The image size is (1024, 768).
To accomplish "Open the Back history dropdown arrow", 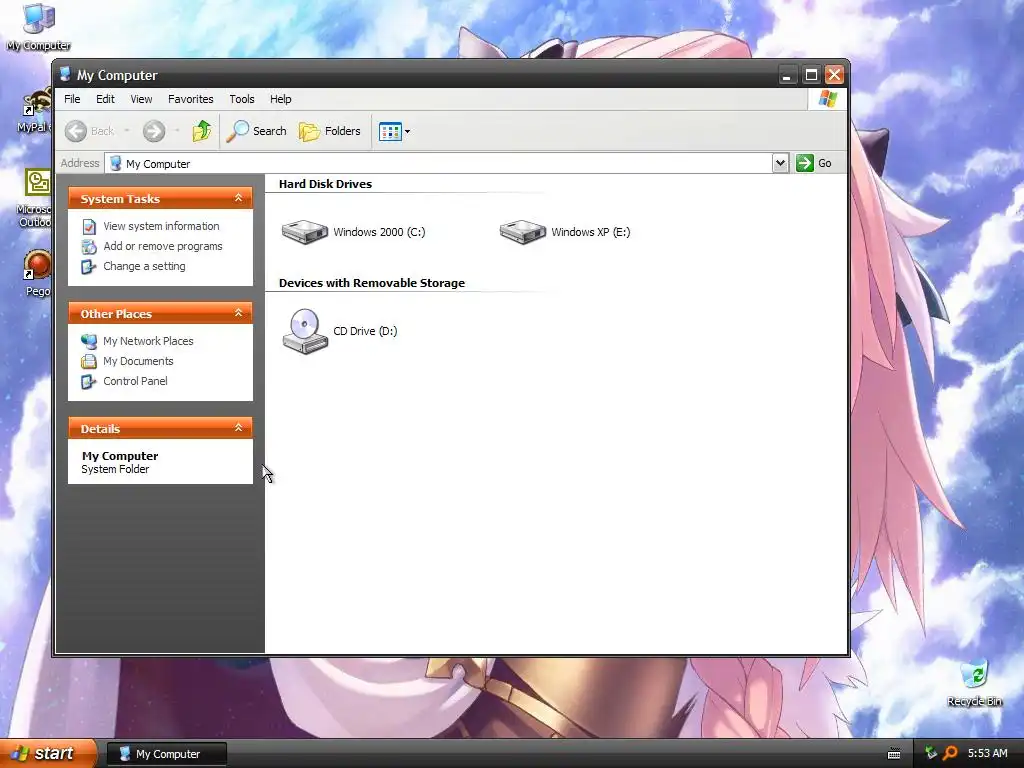I will [127, 131].
